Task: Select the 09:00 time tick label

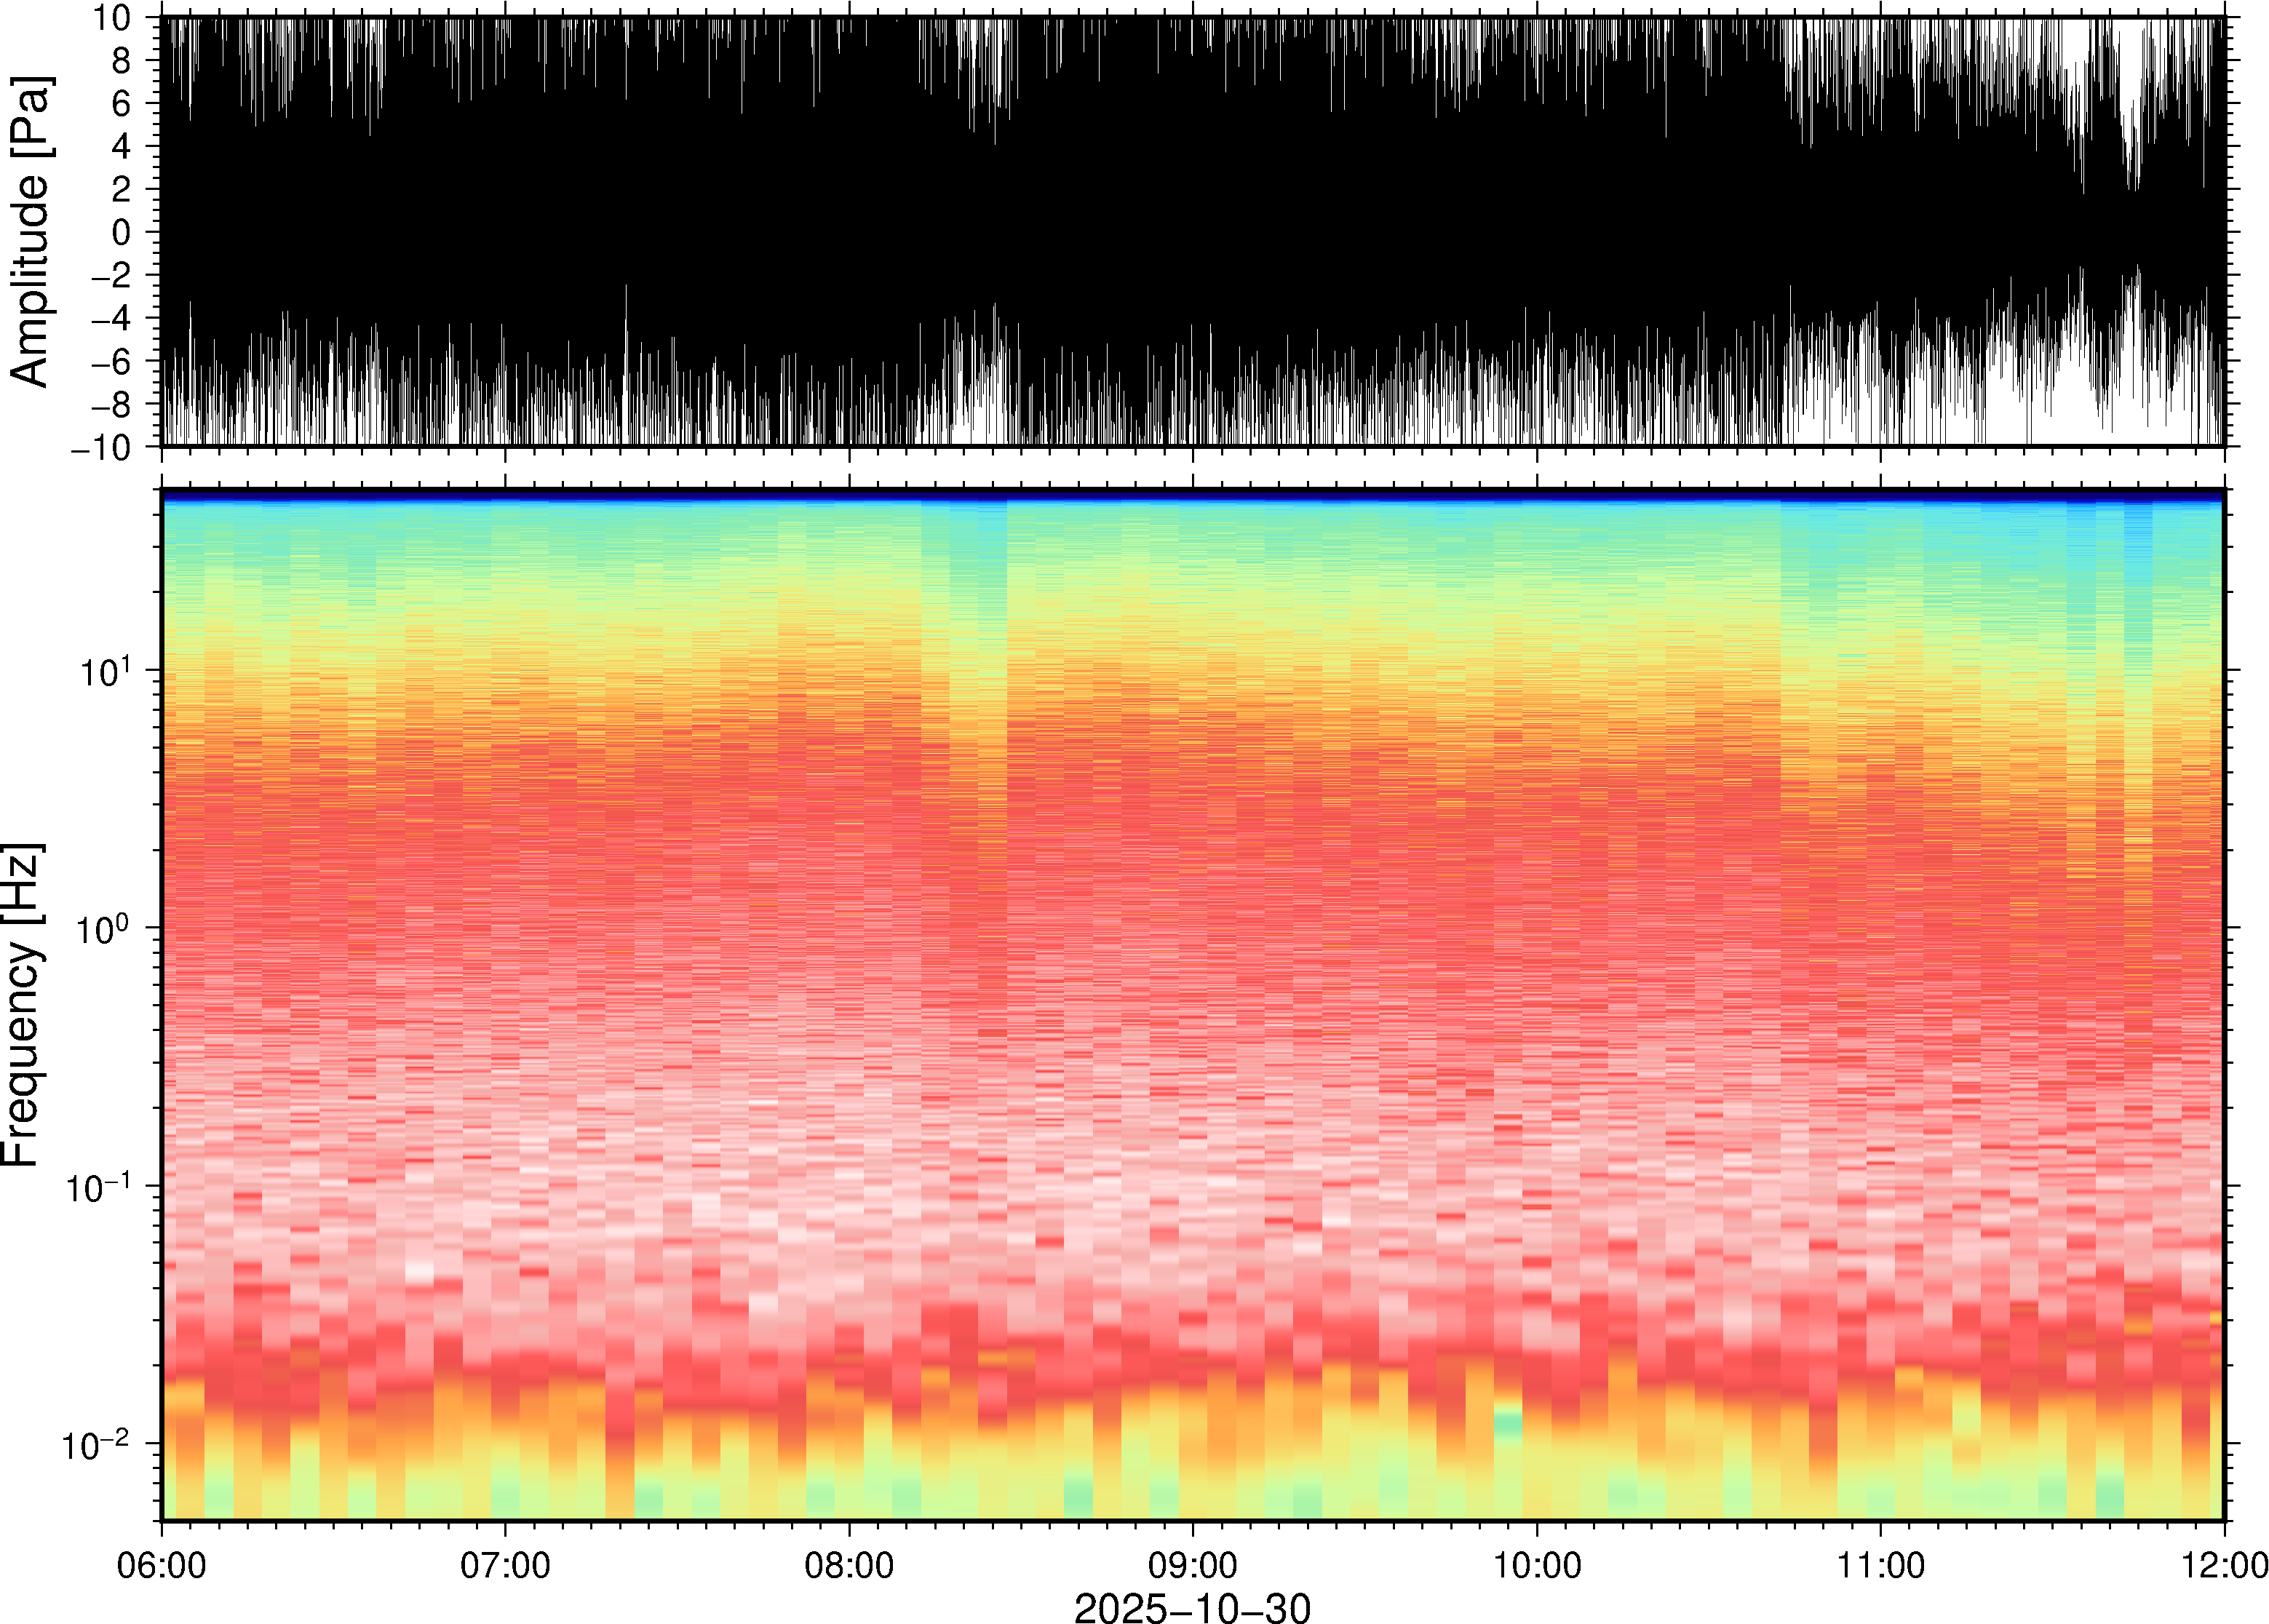Action: pyautogui.click(x=1192, y=1565)
